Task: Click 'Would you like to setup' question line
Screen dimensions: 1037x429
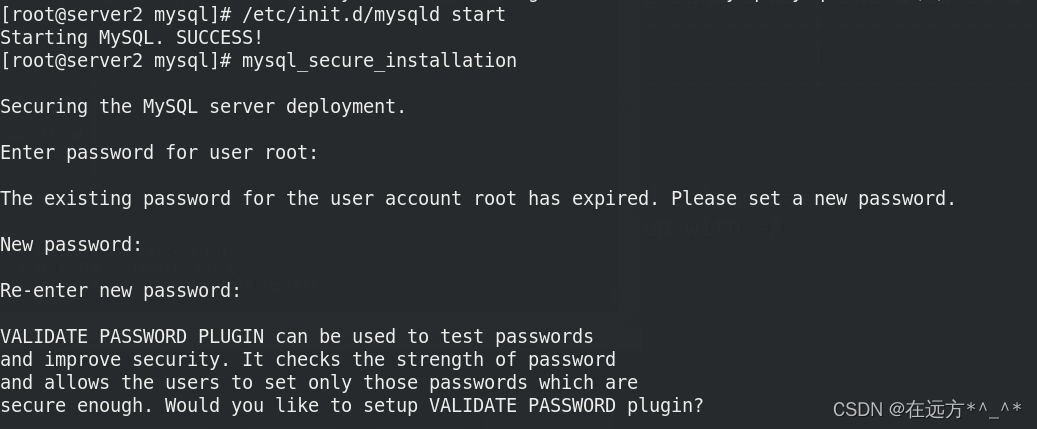Action: pyautogui.click(x=352, y=407)
